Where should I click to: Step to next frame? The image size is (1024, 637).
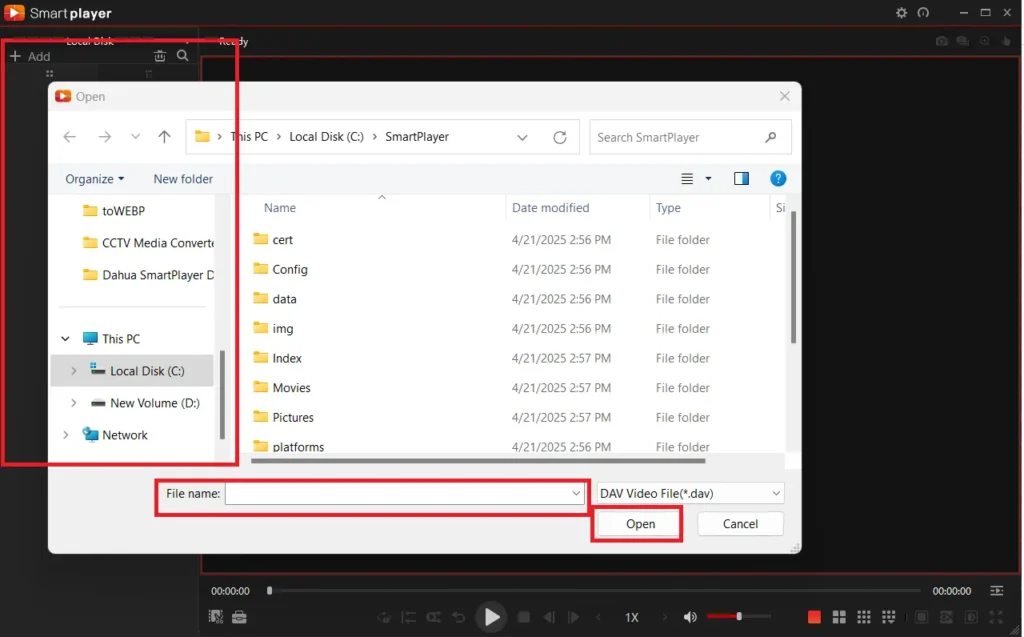click(x=573, y=617)
